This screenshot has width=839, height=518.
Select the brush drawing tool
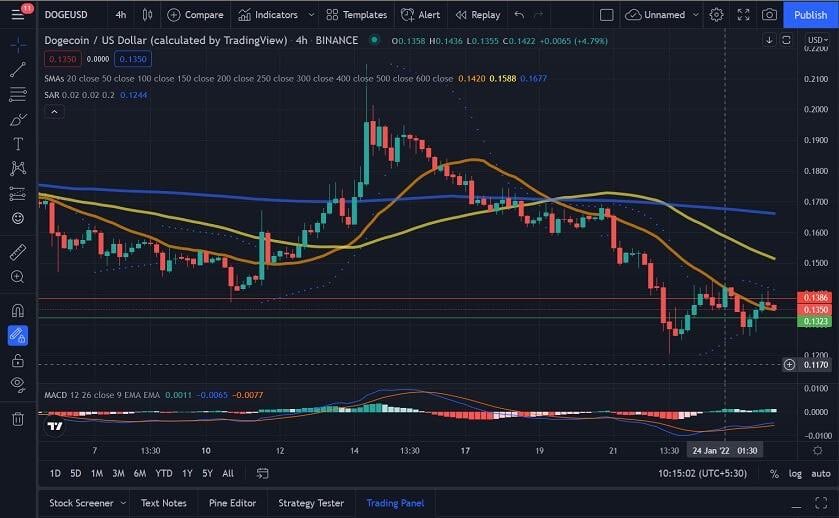18,119
